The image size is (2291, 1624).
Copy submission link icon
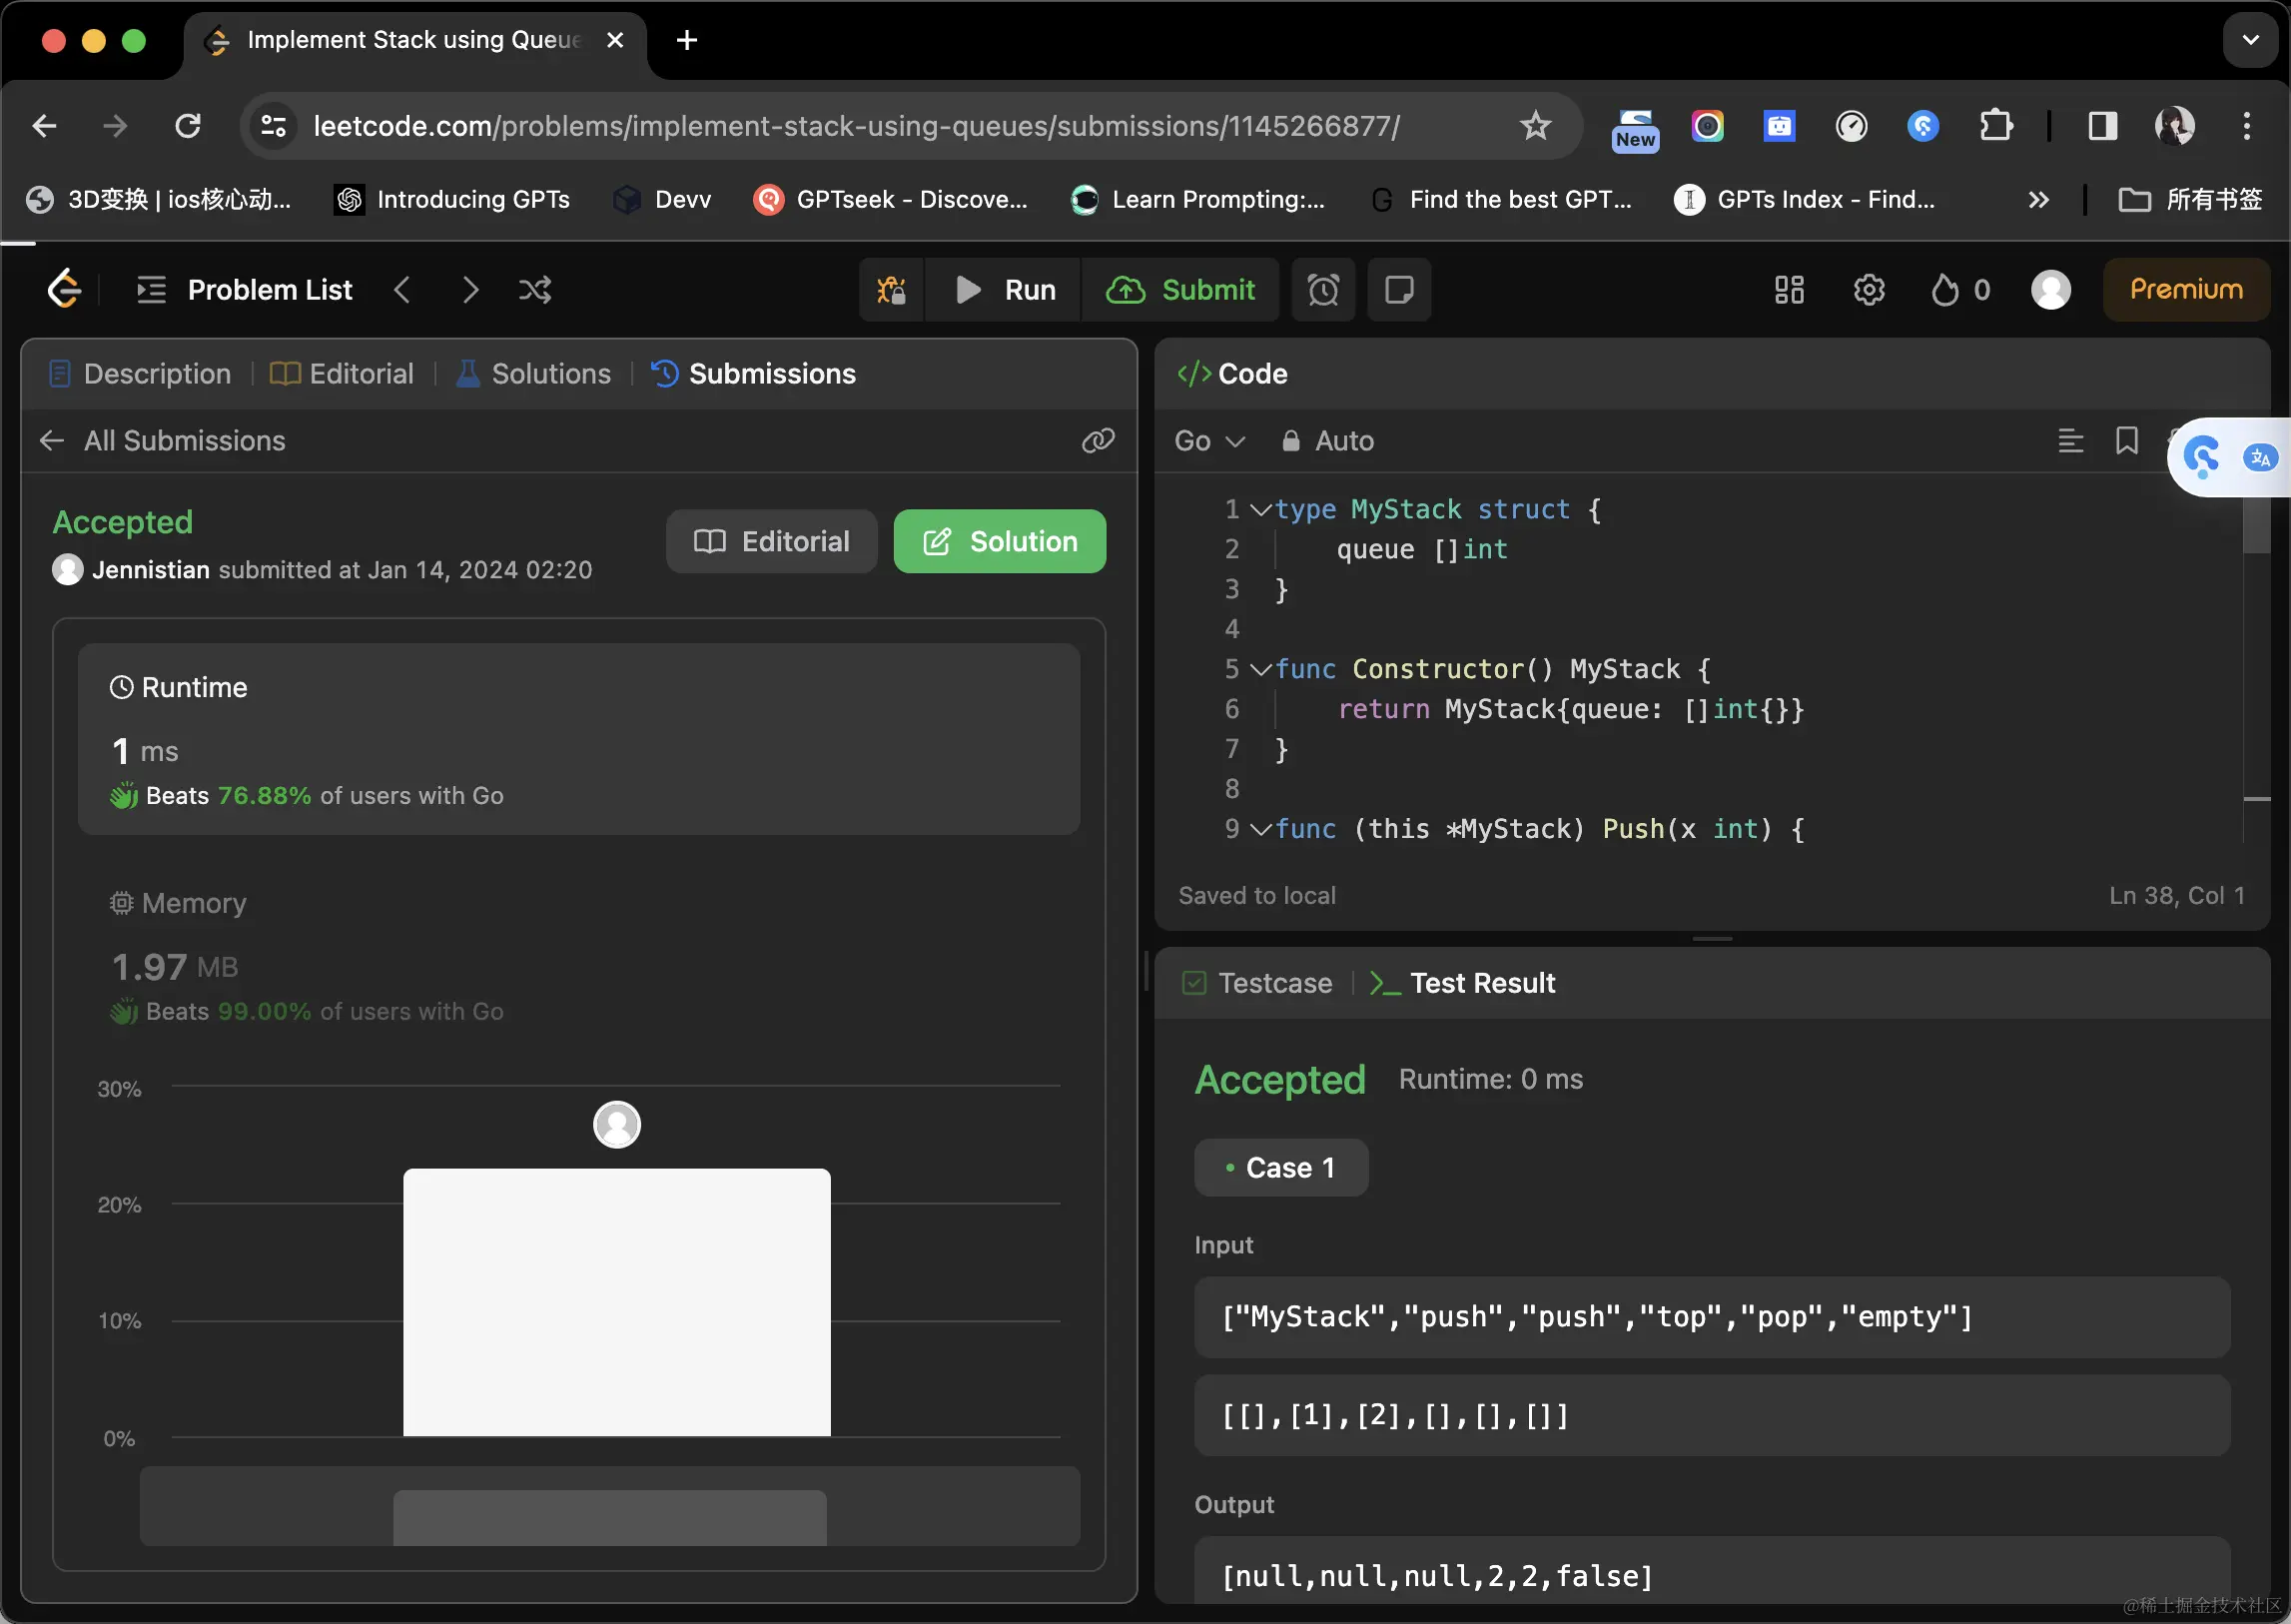(x=1097, y=441)
